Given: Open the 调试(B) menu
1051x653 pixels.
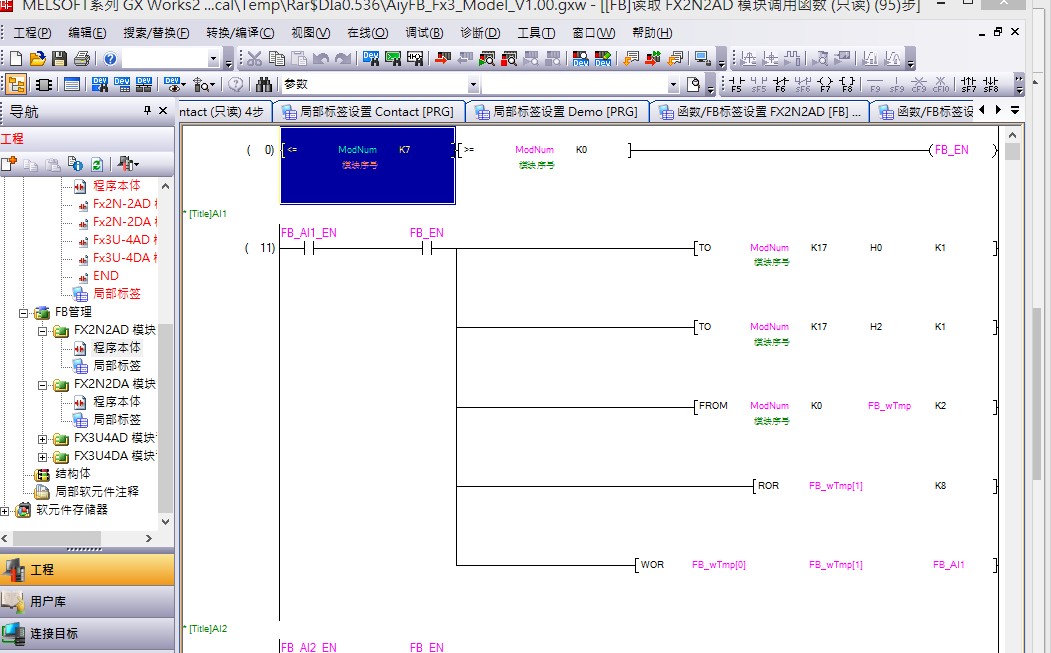Looking at the screenshot, I should 424,33.
